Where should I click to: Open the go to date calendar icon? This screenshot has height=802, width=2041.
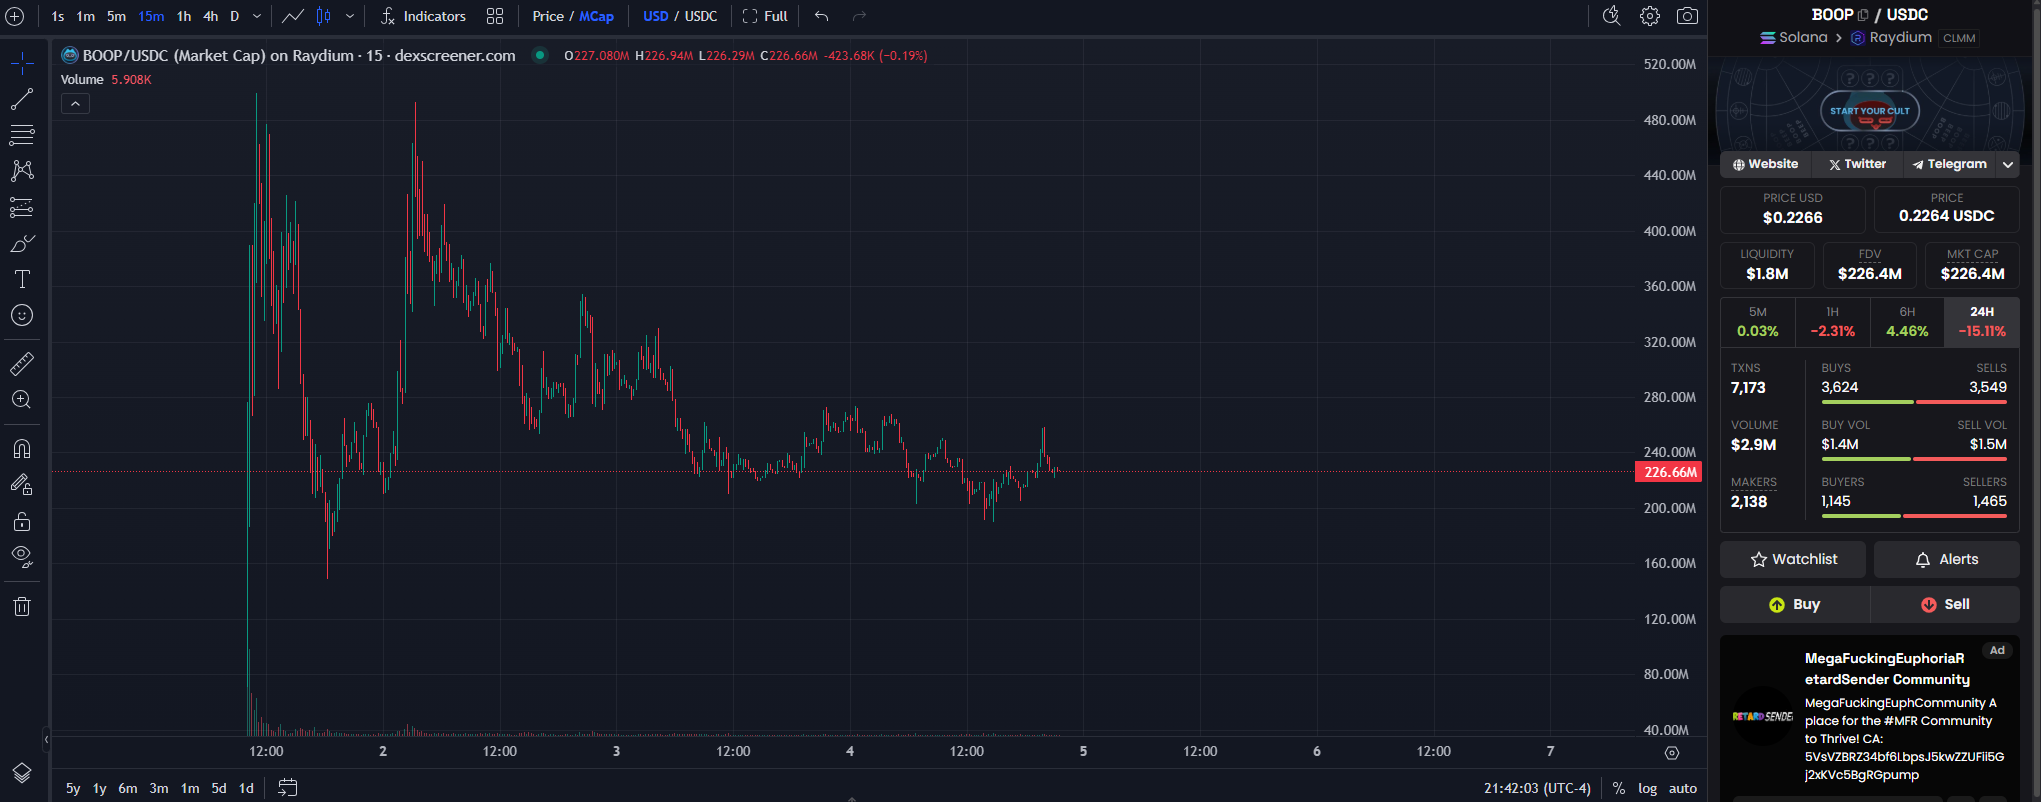tap(287, 788)
